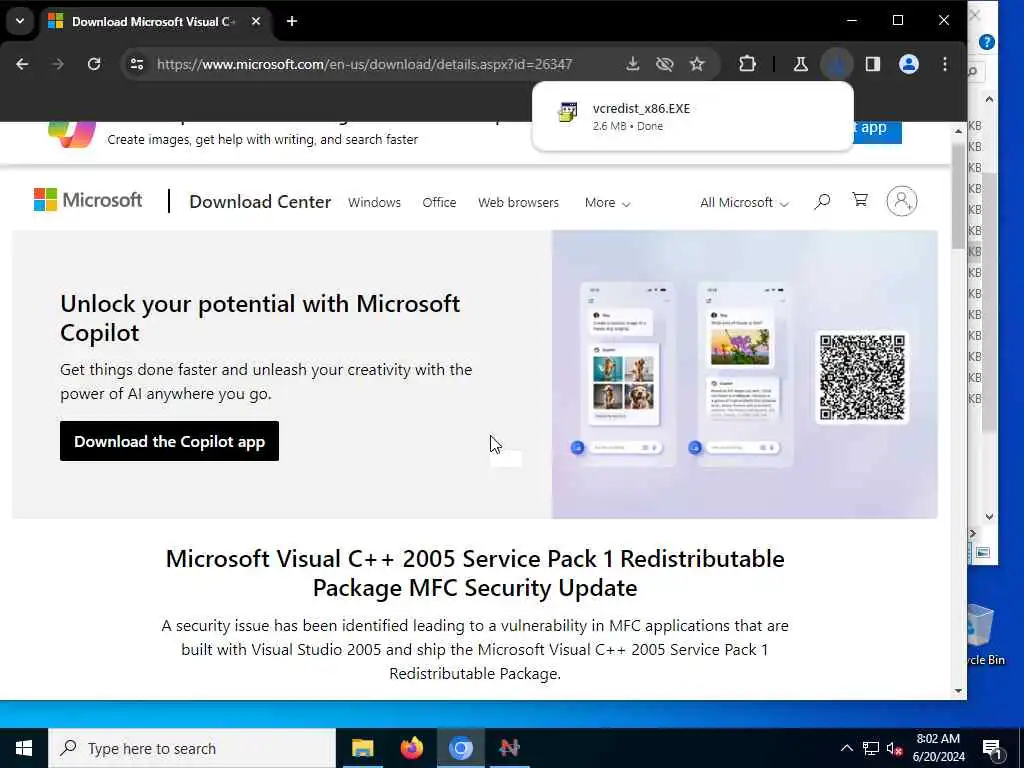The image size is (1024, 768).
Task: Expand the All Microsoft dropdown
Action: [744, 202]
